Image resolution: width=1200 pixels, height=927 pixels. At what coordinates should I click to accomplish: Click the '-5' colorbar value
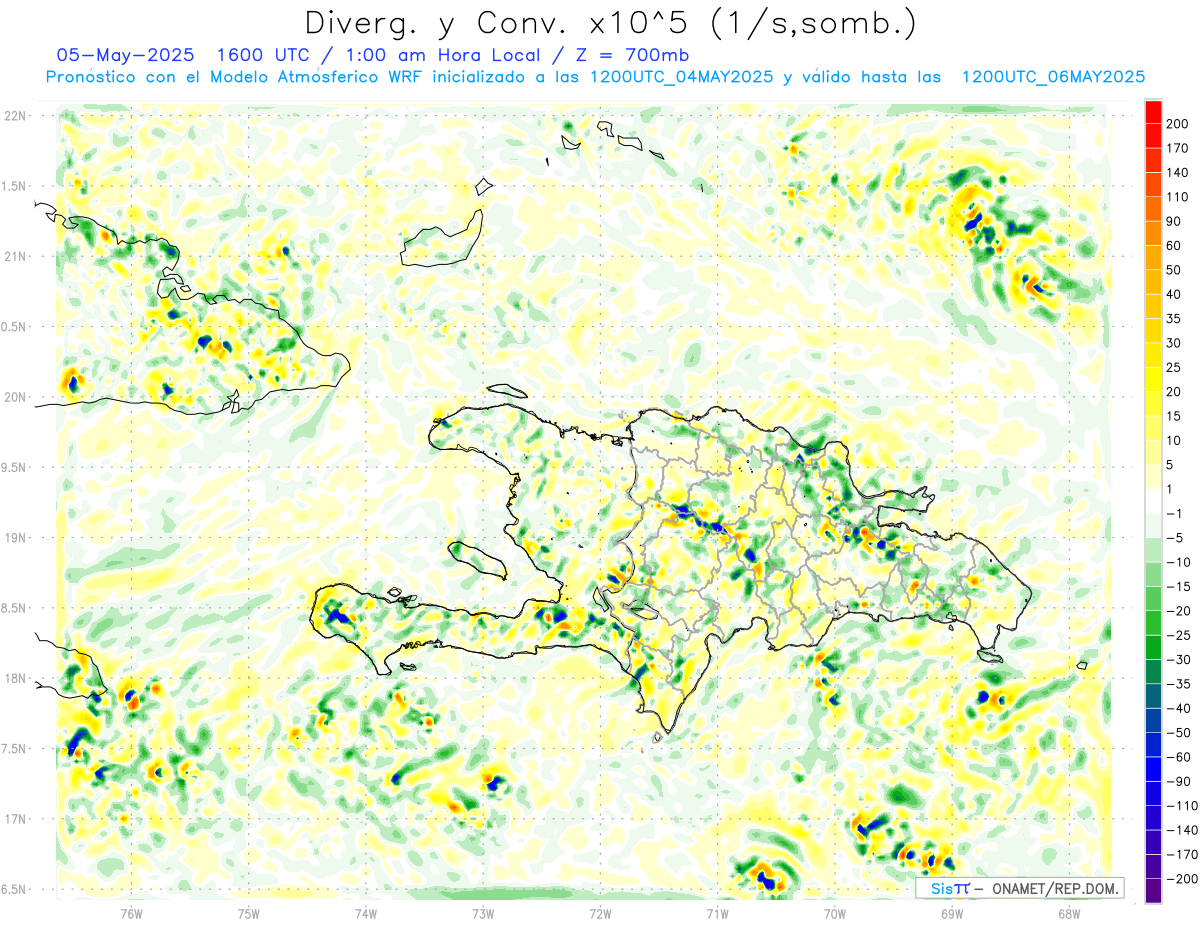pyautogui.click(x=1174, y=538)
